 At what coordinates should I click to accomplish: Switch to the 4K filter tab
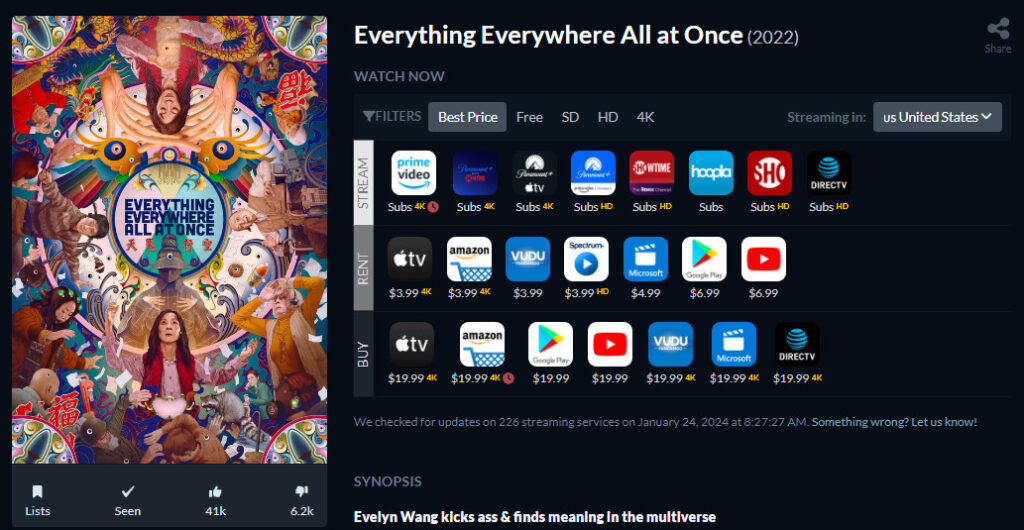pyautogui.click(x=645, y=117)
